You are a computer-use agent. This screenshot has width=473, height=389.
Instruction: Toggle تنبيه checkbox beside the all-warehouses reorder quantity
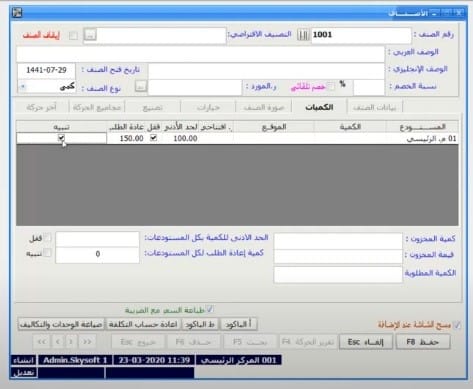coord(47,253)
